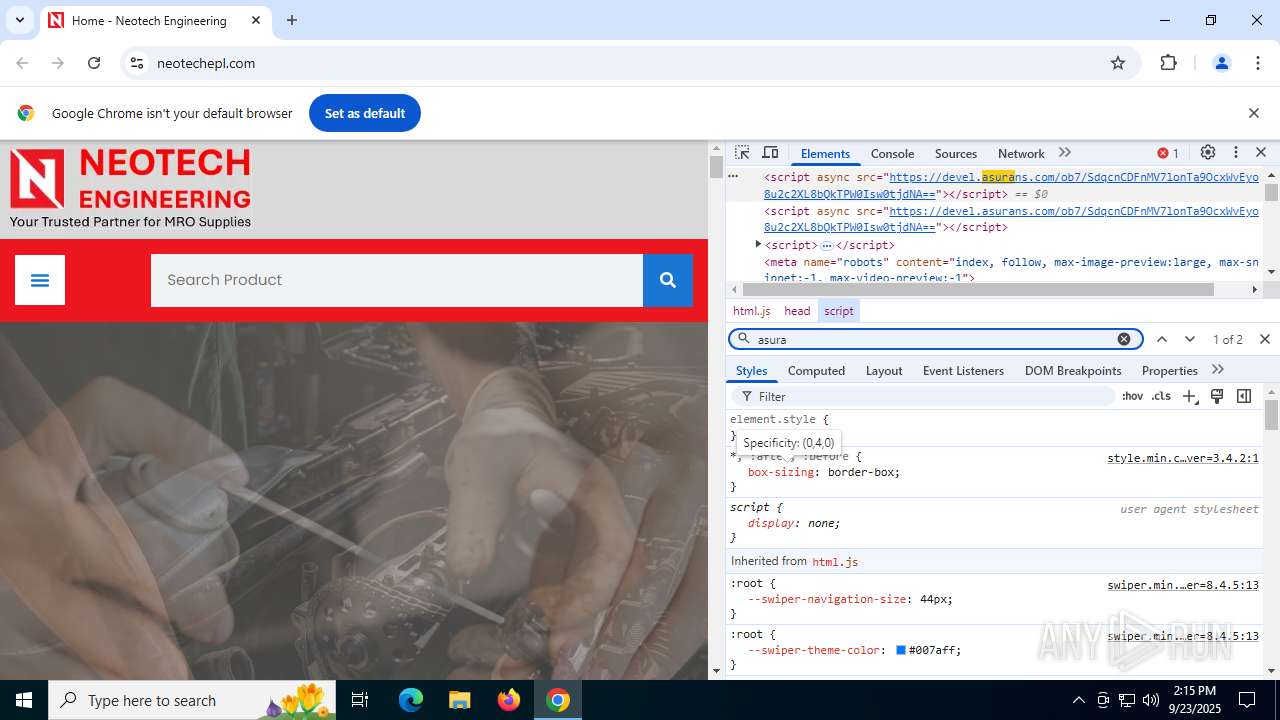Launch Microsoft Edge from taskbar
Image resolution: width=1280 pixels, height=720 pixels.
411,700
